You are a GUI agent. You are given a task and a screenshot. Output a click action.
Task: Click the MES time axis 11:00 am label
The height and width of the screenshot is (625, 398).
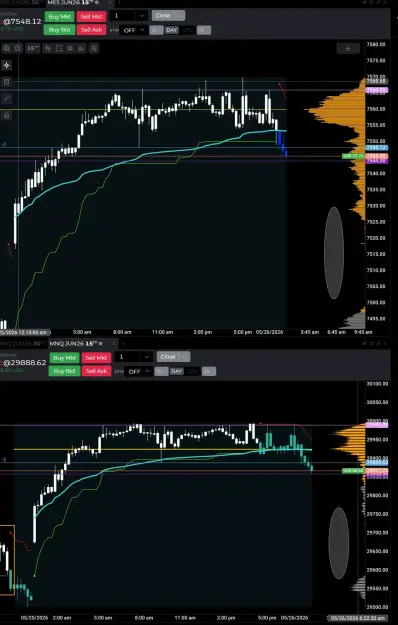(162, 332)
